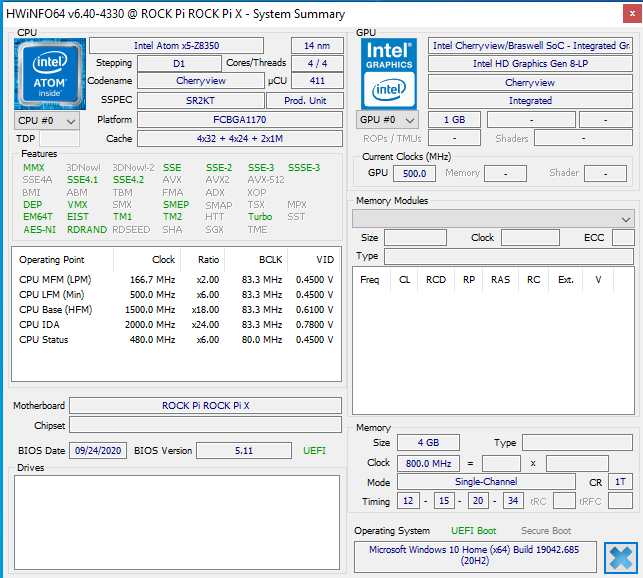Screen dimensions: 643x578
Task: Click the GPU clock value 500.0
Action: (x=414, y=174)
